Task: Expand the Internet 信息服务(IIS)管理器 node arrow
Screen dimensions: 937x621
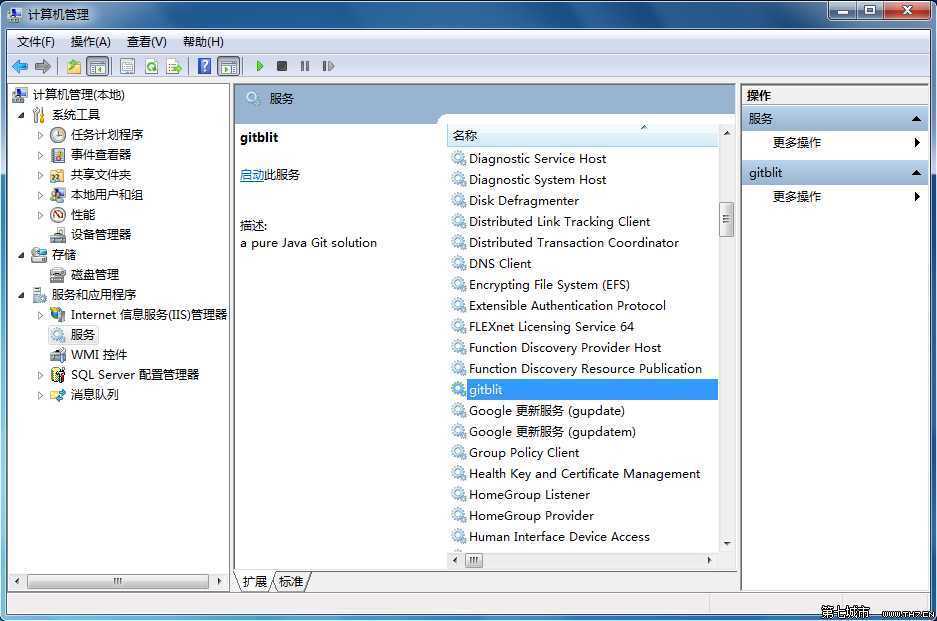Action: tap(40, 315)
